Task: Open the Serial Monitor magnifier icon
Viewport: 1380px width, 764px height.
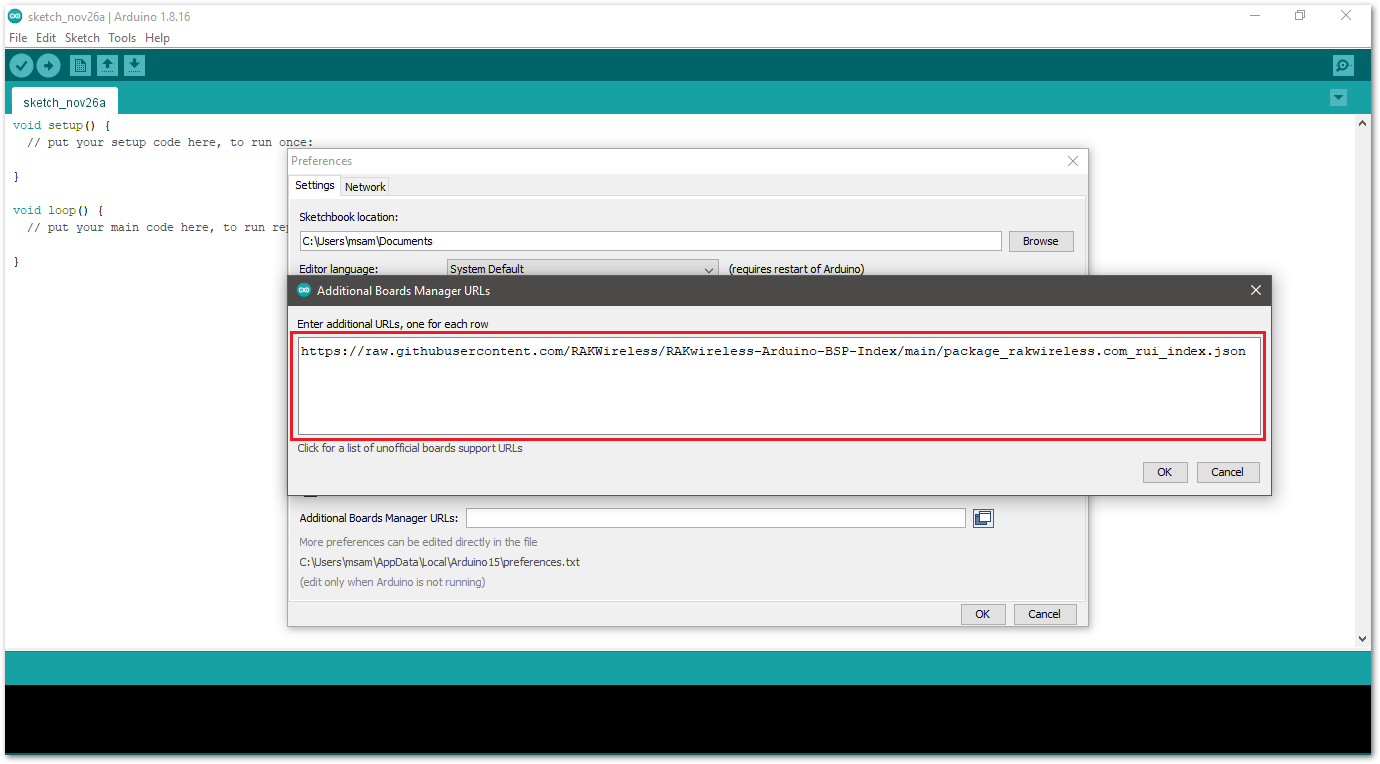Action: pos(1343,66)
